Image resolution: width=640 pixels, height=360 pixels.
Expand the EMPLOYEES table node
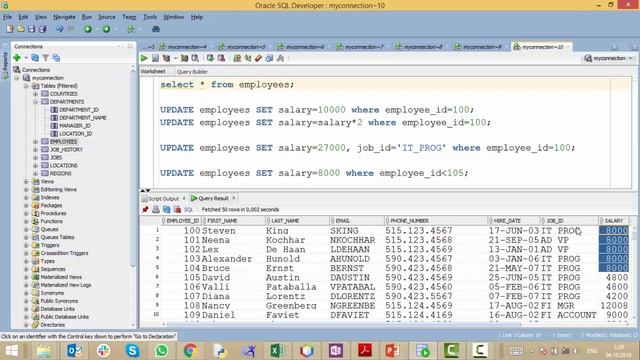click(35, 142)
